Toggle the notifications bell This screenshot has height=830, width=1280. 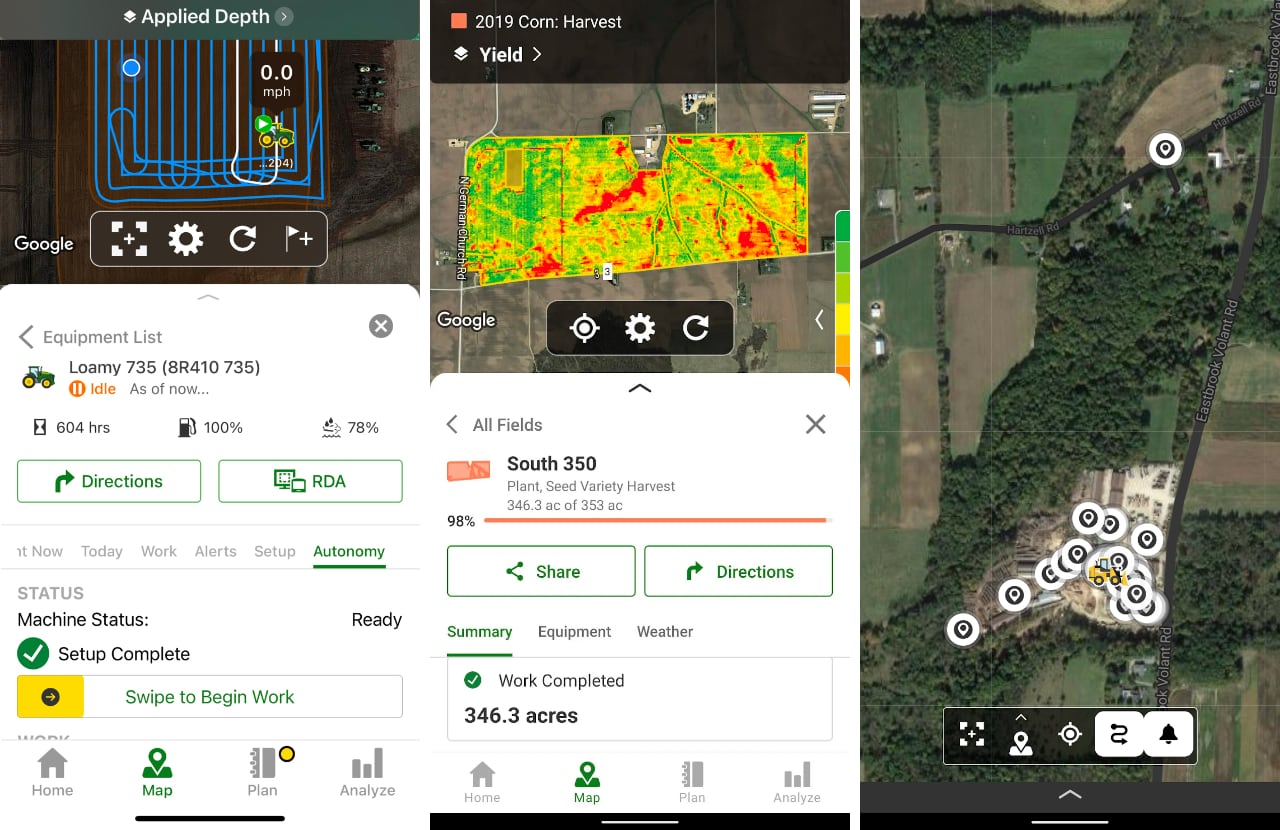pyautogui.click(x=1168, y=735)
